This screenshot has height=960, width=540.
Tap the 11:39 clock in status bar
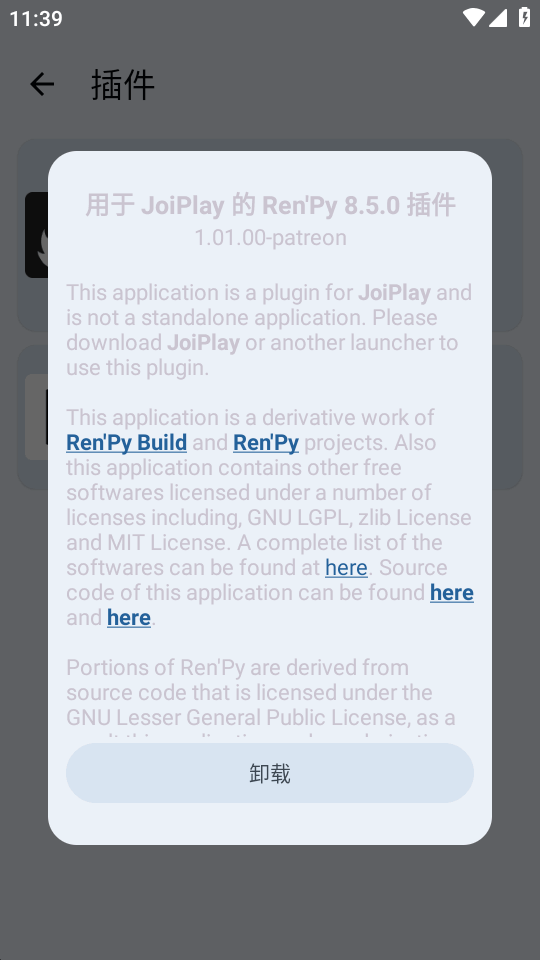tap(36, 18)
